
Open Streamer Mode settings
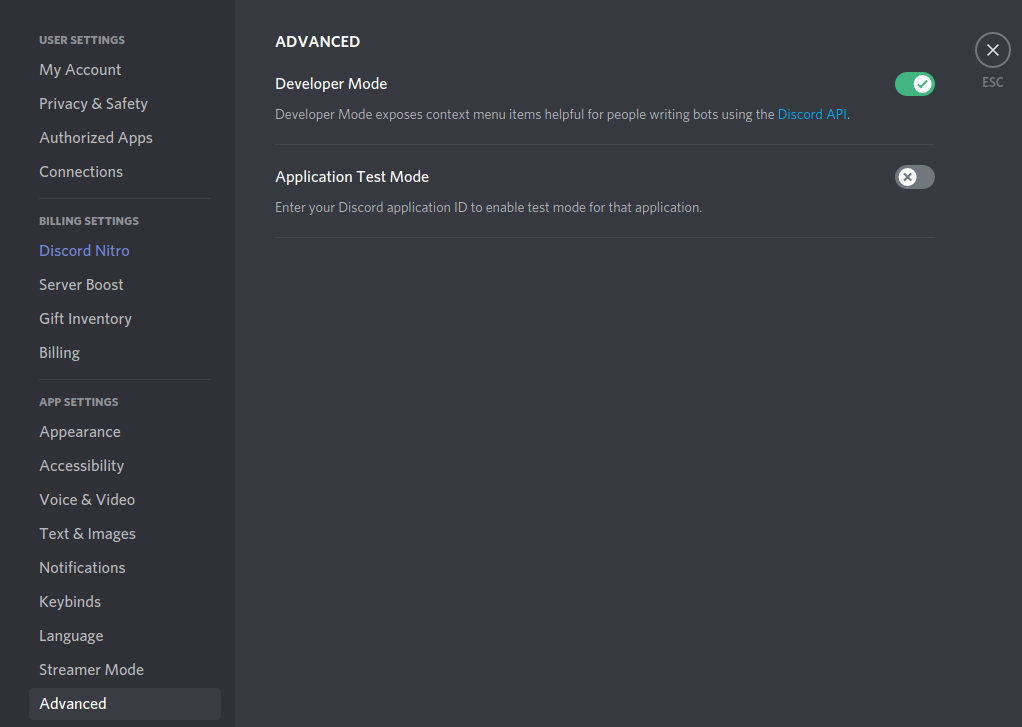[91, 669]
